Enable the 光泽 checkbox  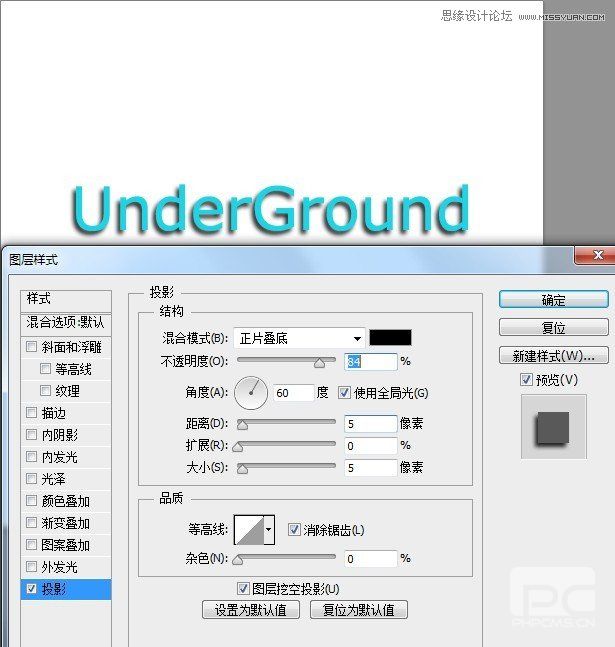[x=31, y=479]
